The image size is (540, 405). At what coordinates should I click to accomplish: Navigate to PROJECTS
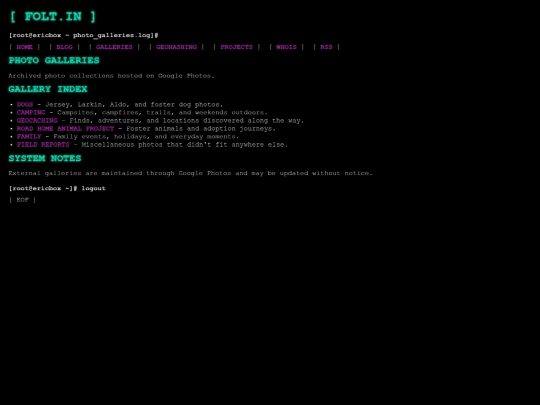[237, 47]
